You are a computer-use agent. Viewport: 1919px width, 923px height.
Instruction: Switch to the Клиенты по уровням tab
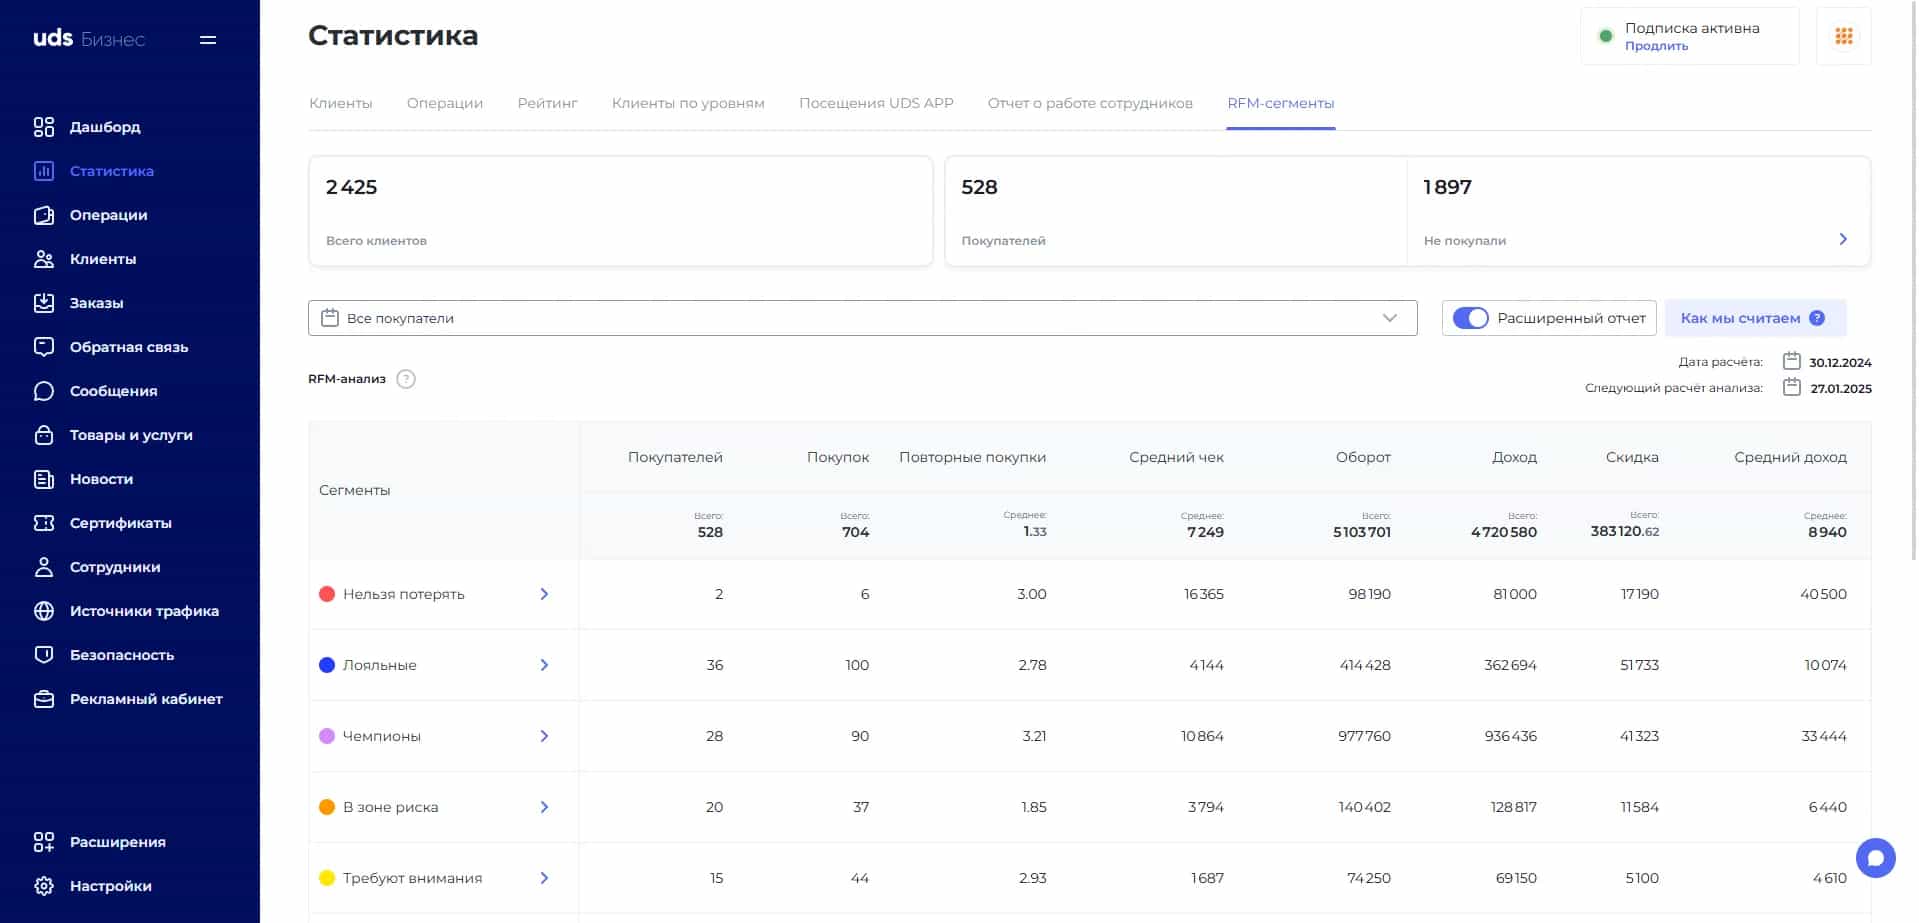(688, 103)
